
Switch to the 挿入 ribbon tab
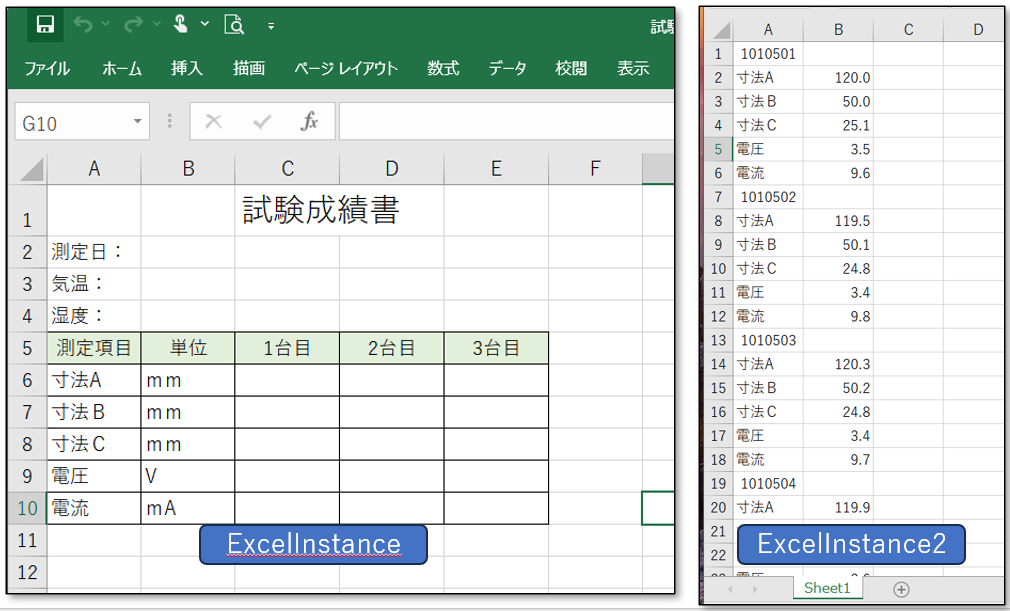tap(186, 69)
